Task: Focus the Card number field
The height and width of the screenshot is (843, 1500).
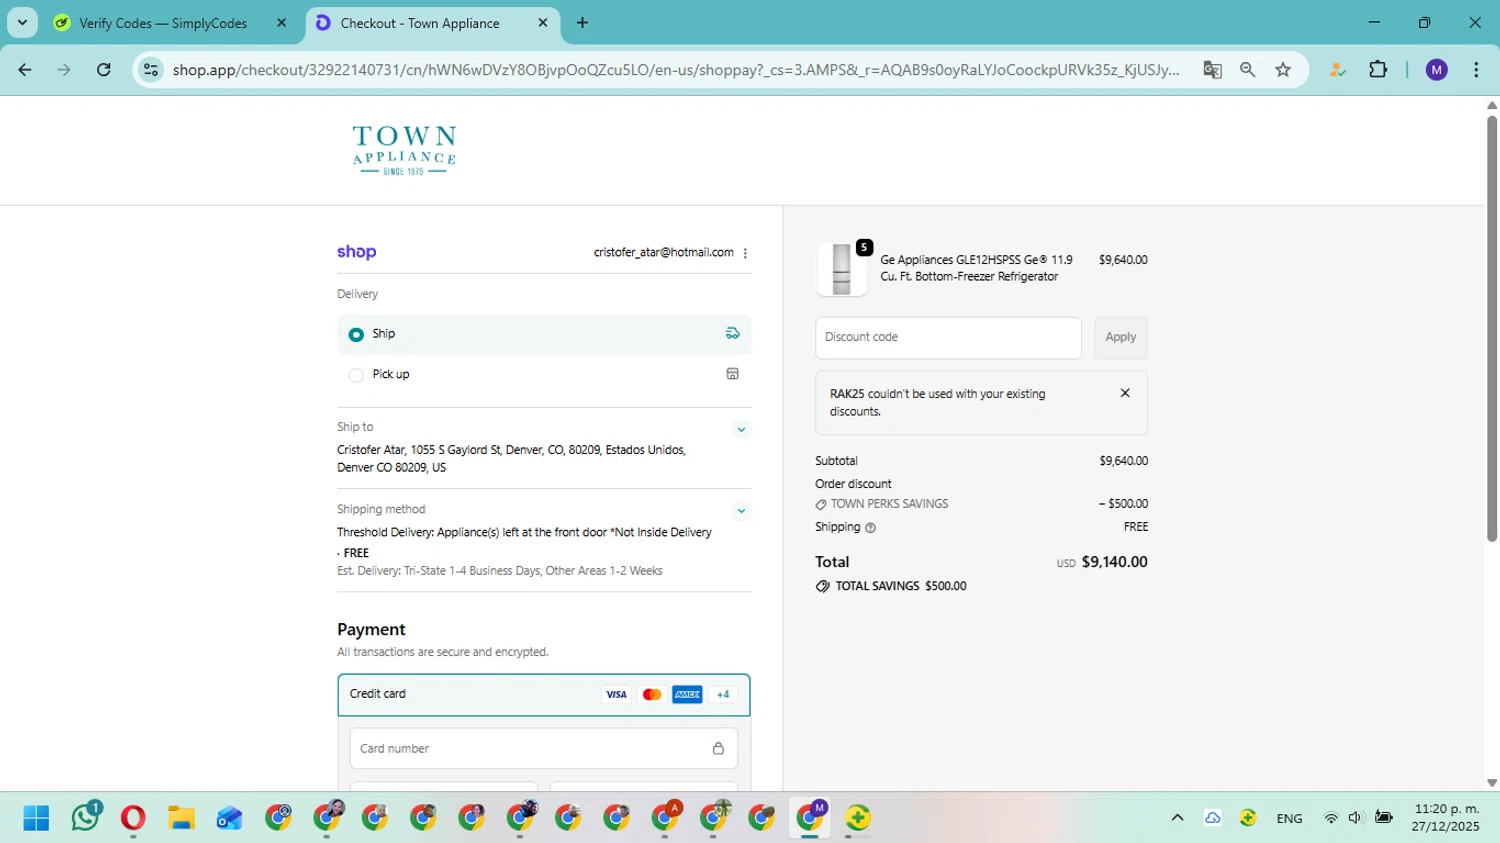Action: [544, 749]
